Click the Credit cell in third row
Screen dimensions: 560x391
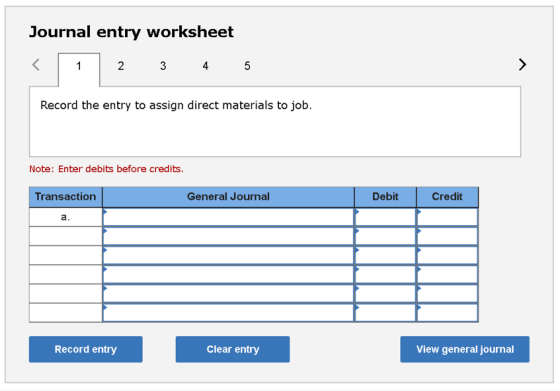[448, 256]
